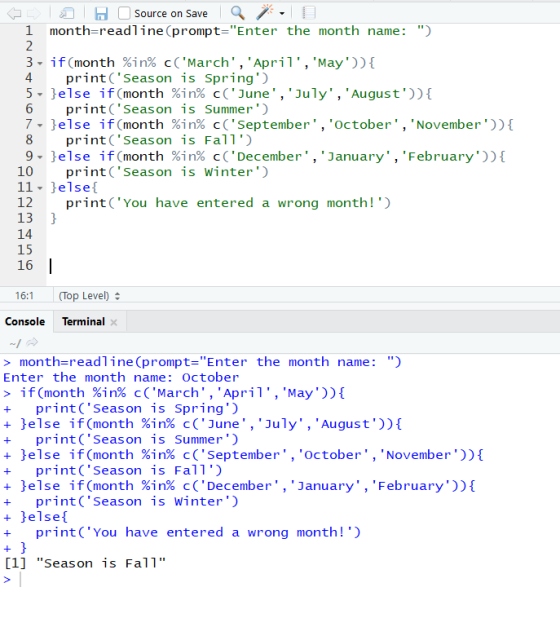Collapse the code fold arrow at line 3

tap(40, 63)
